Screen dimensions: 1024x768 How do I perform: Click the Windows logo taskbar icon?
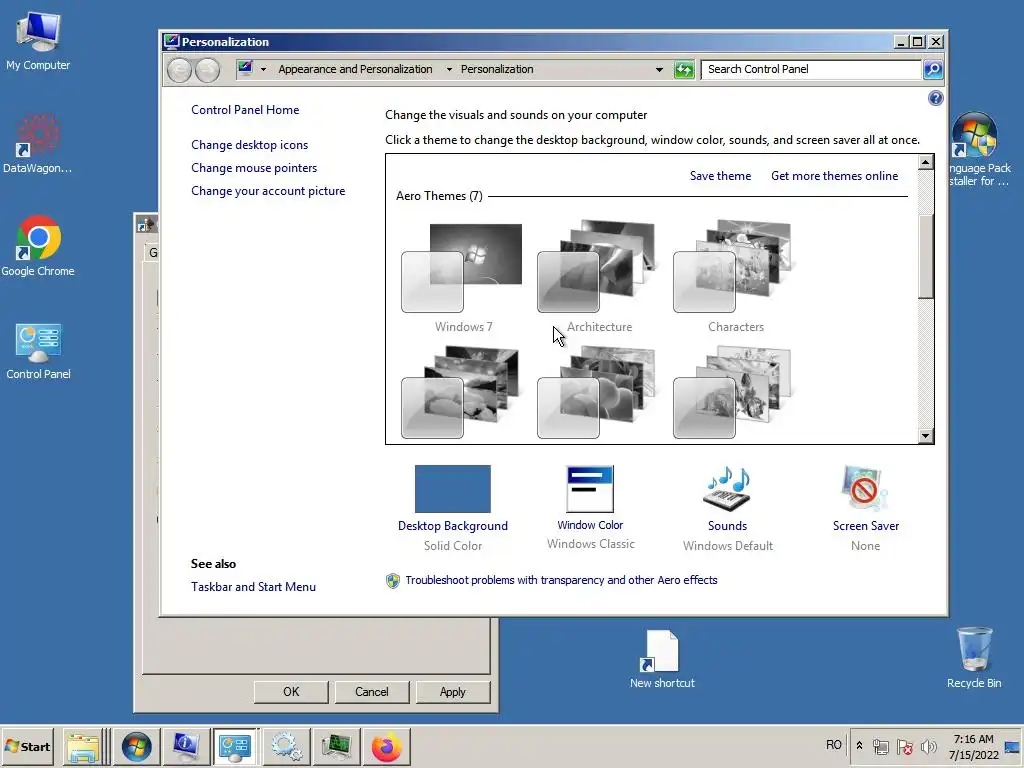[136, 746]
